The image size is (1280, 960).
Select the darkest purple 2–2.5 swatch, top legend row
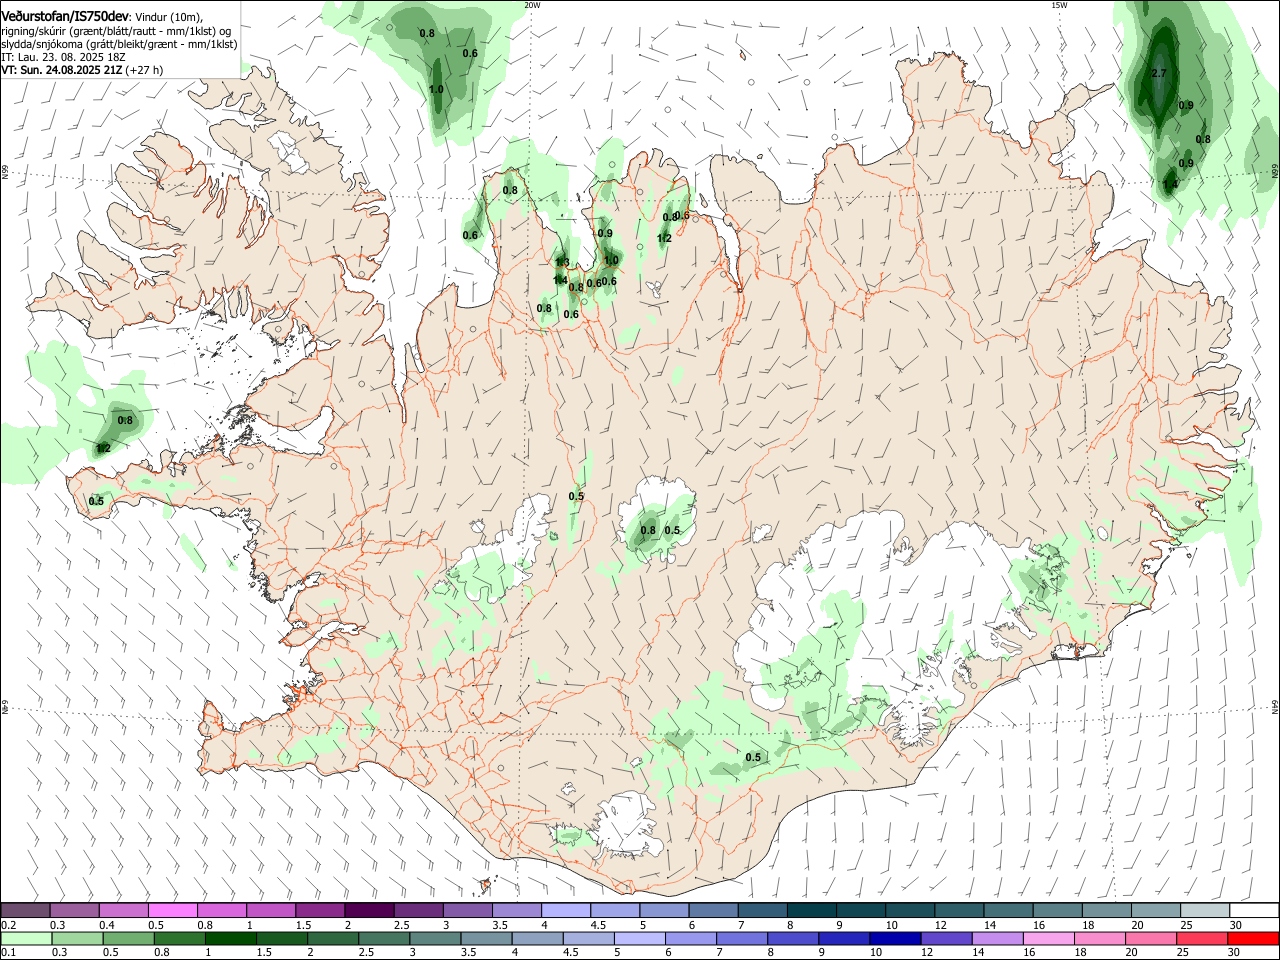point(369,911)
